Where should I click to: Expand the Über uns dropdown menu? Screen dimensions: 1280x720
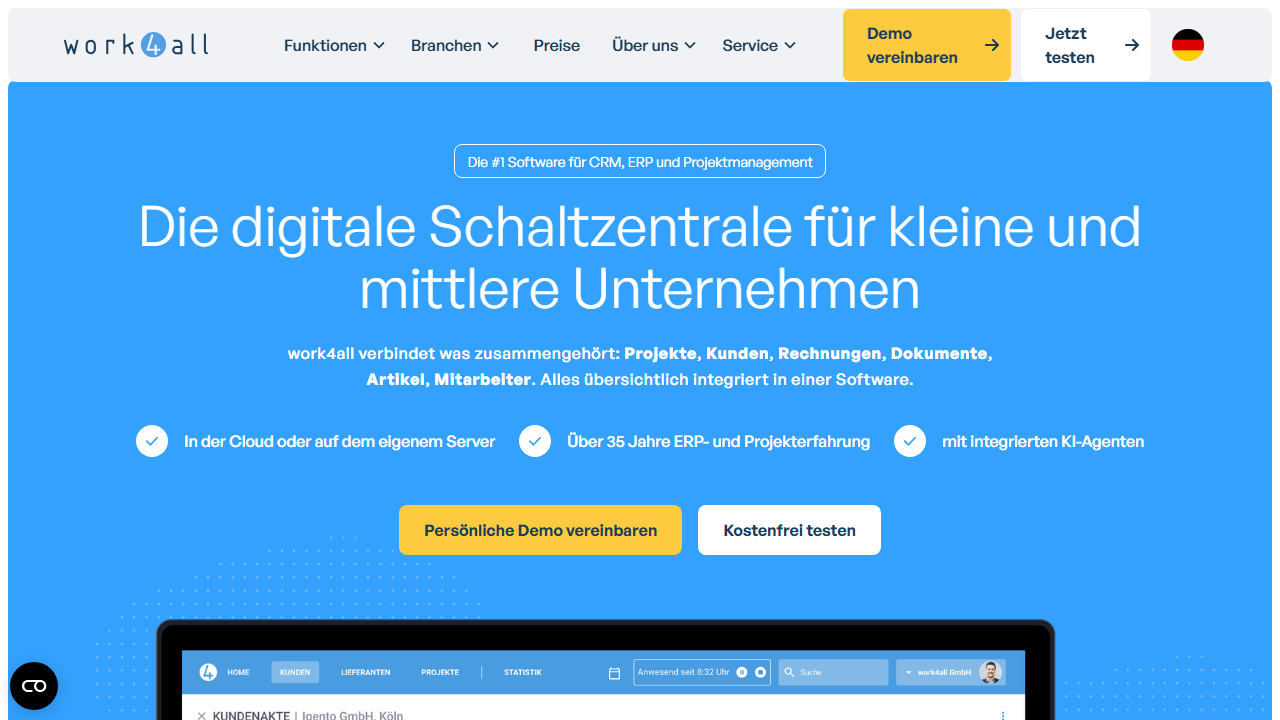click(x=654, y=45)
